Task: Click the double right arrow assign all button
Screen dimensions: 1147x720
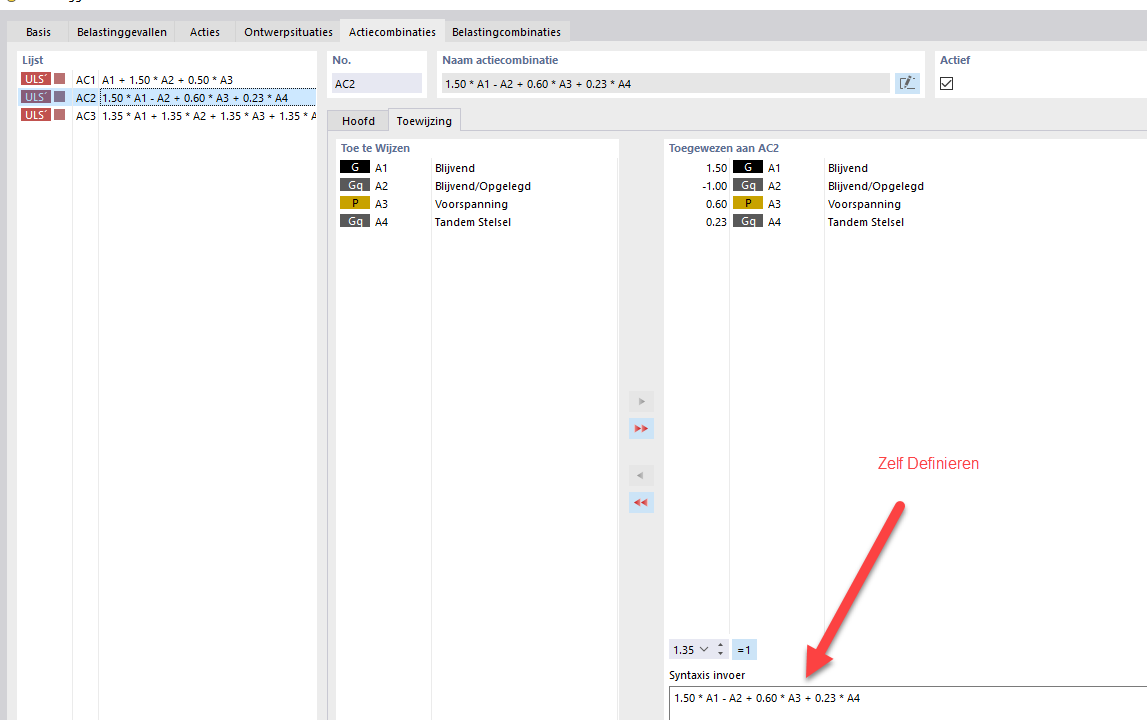Action: tap(642, 428)
